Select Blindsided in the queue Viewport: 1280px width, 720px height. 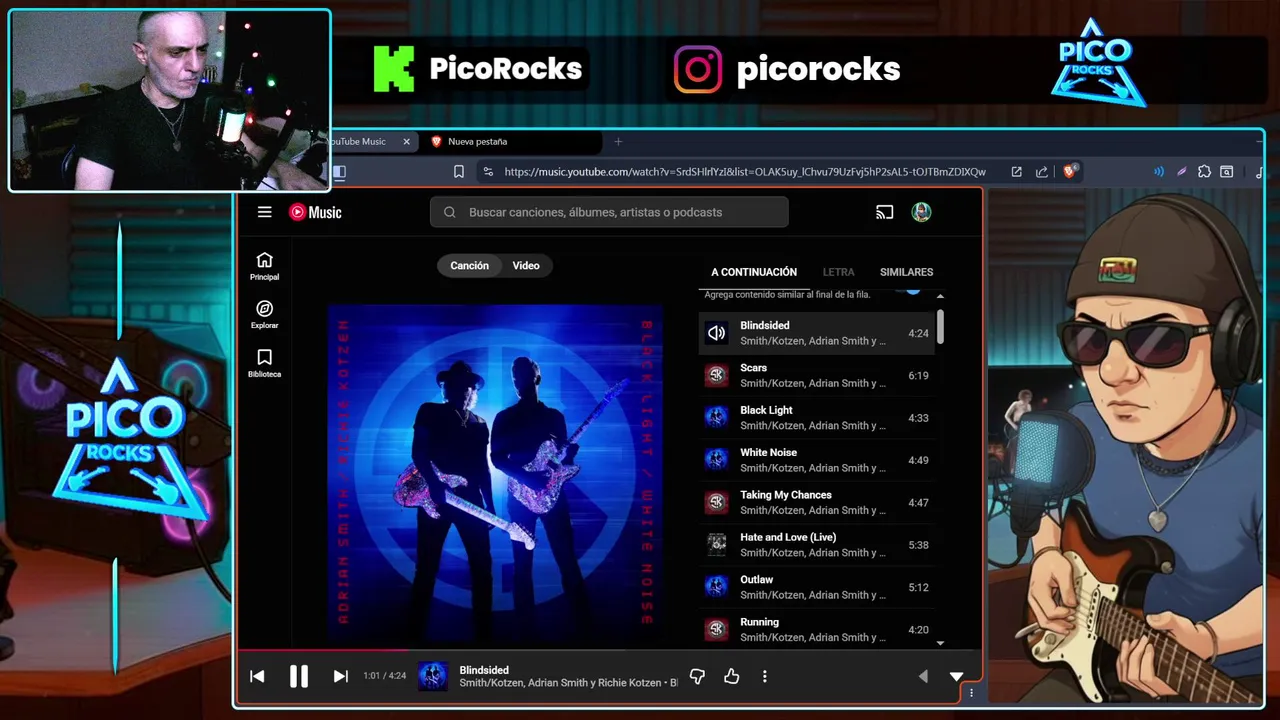816,333
